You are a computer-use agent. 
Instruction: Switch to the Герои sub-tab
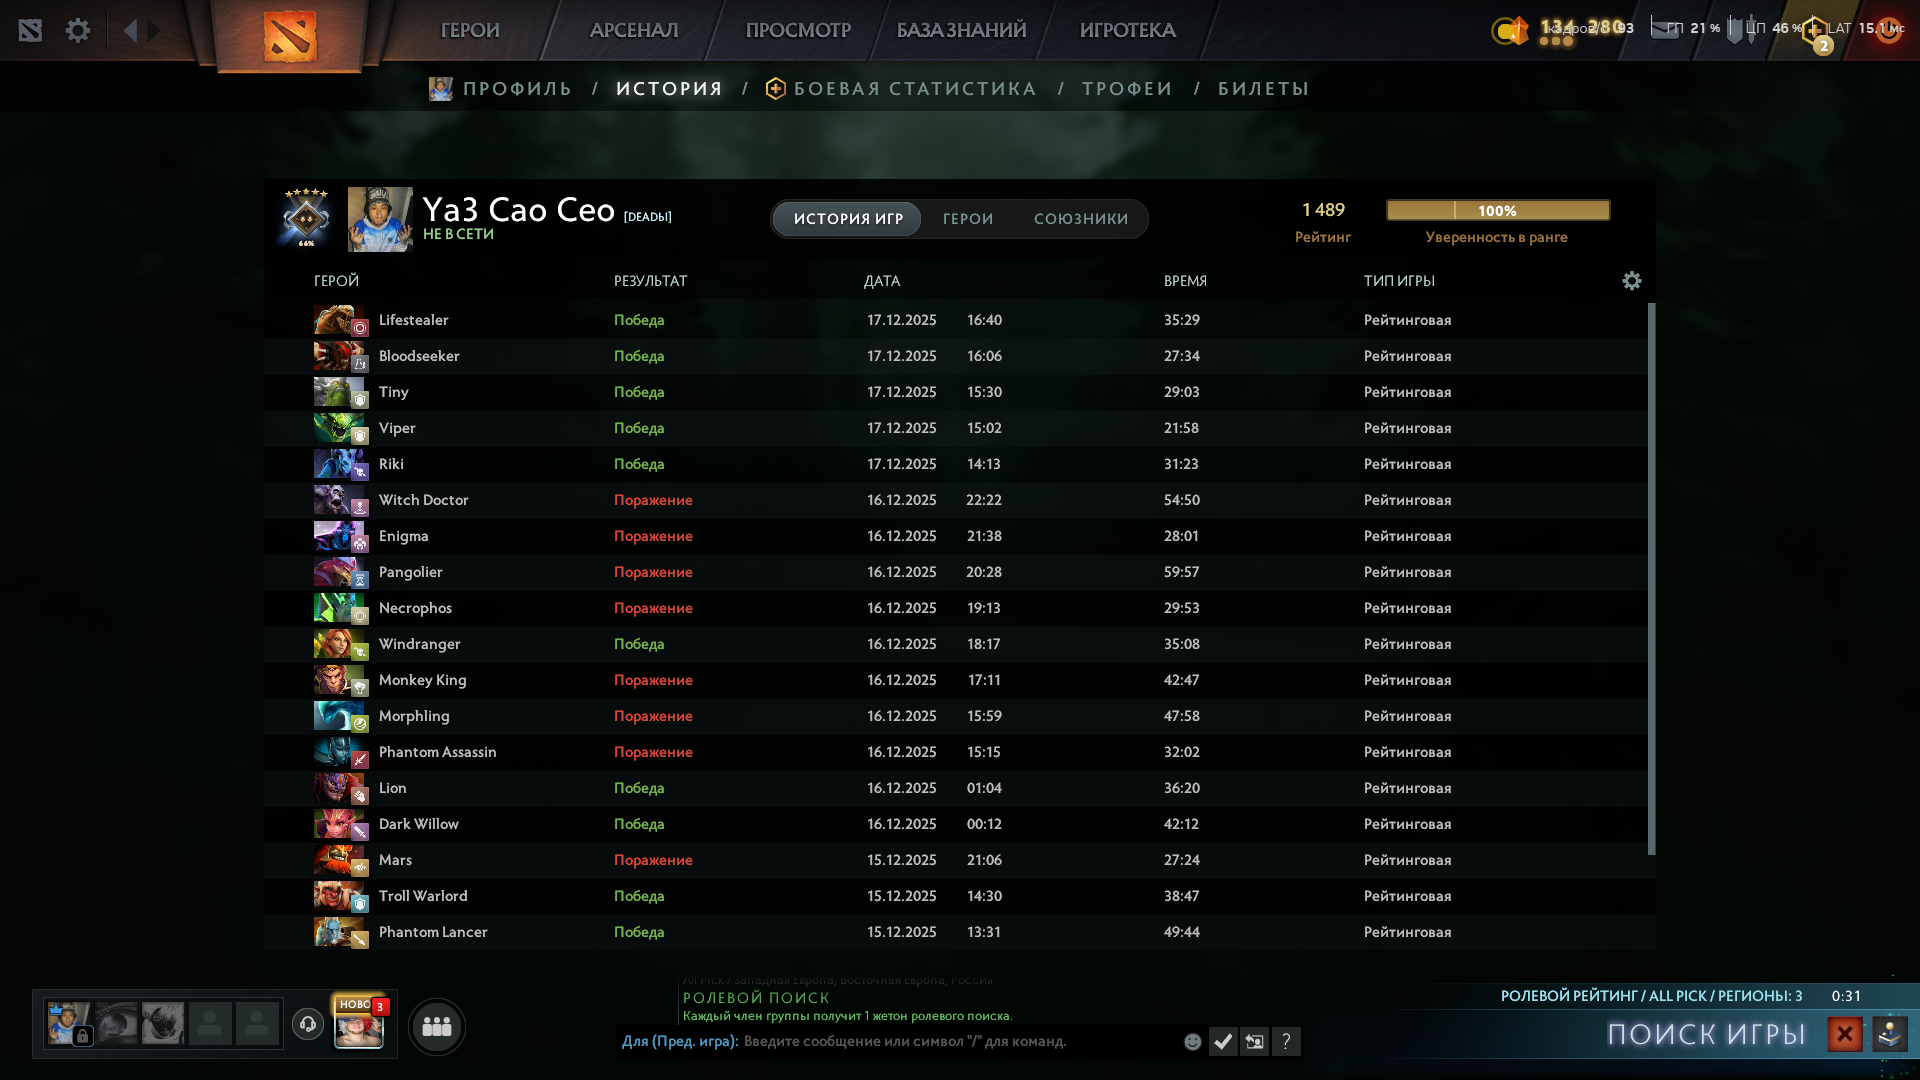click(x=967, y=219)
